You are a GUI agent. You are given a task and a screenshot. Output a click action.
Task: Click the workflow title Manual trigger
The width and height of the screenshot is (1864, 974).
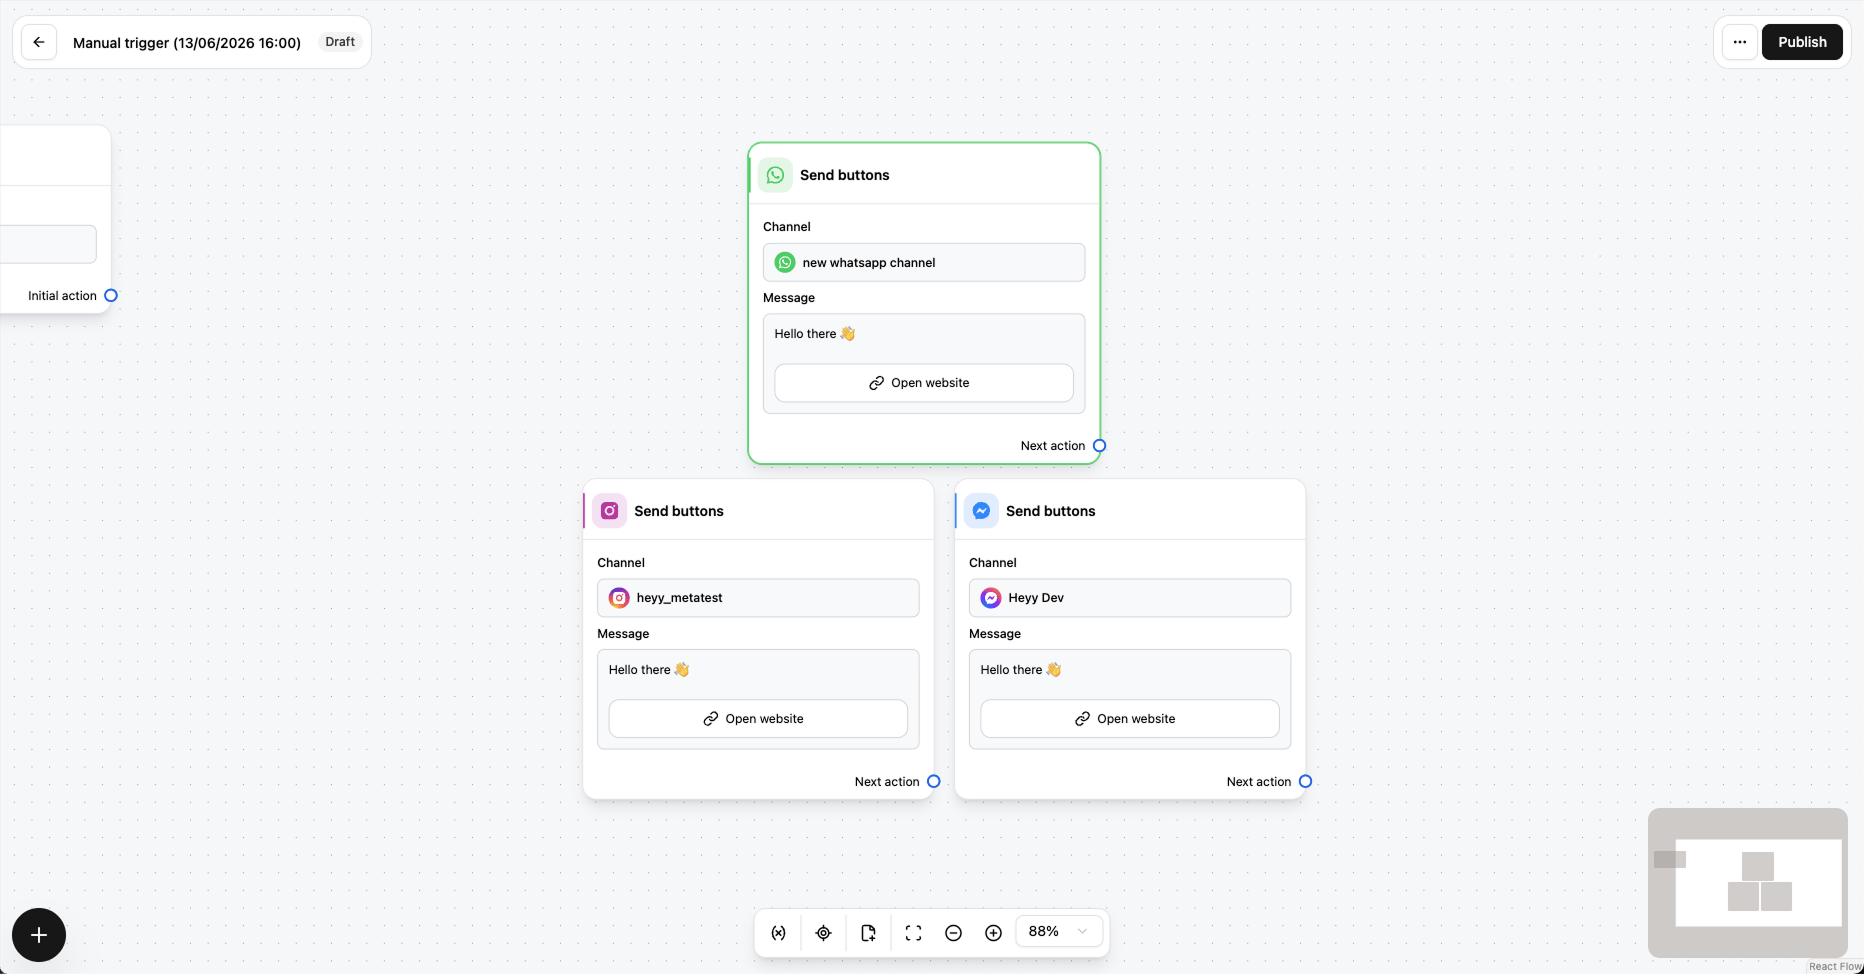point(187,43)
